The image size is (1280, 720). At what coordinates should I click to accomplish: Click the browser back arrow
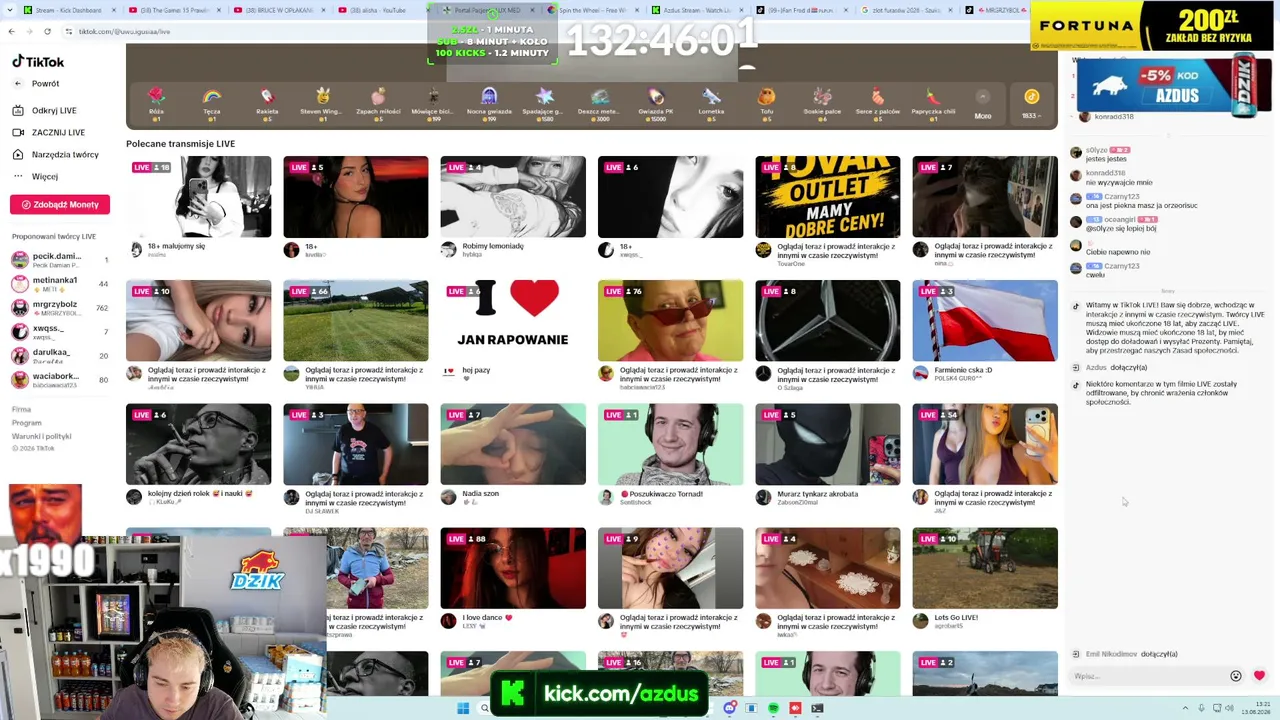point(11,32)
